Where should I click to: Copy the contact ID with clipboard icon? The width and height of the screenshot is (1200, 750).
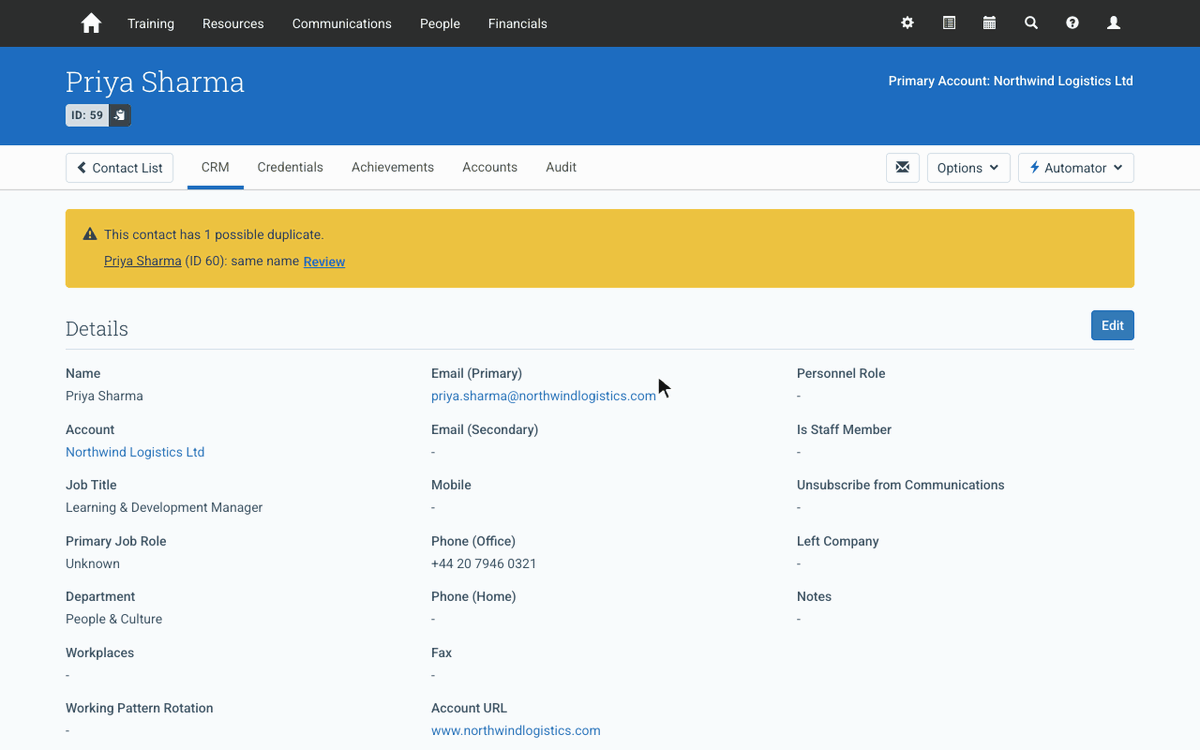120,115
